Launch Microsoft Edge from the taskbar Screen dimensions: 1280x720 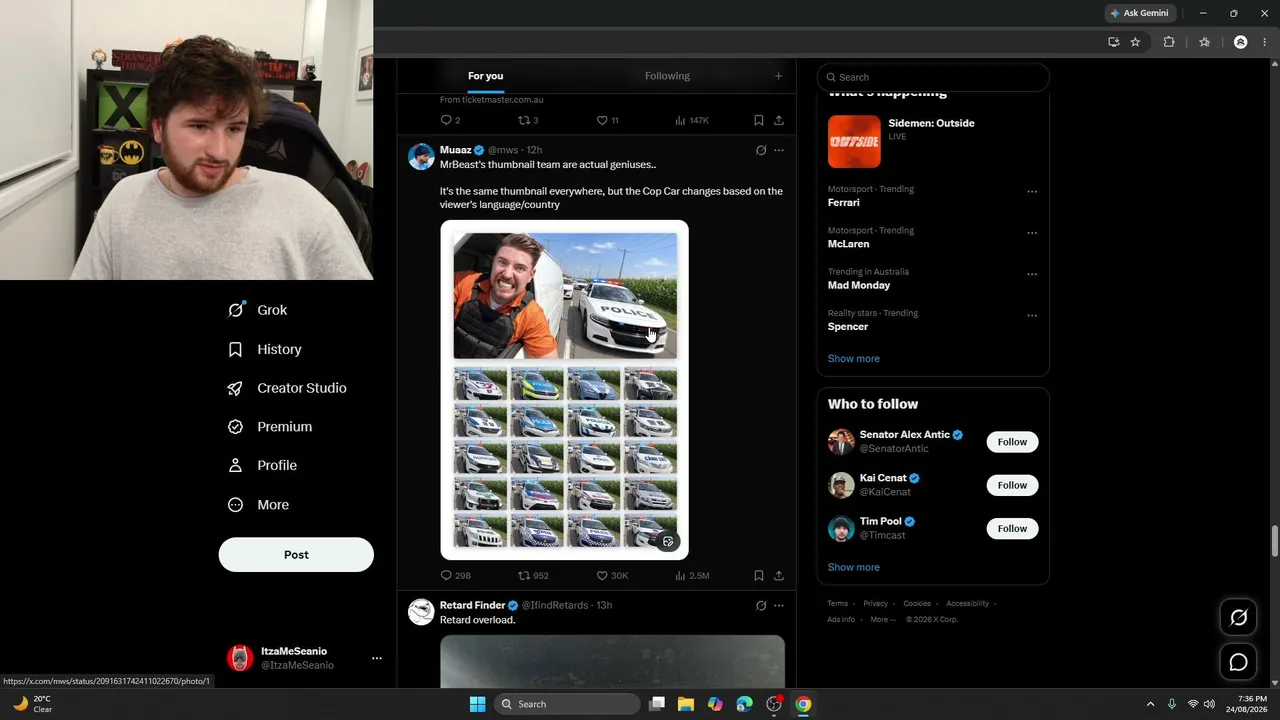pos(744,704)
